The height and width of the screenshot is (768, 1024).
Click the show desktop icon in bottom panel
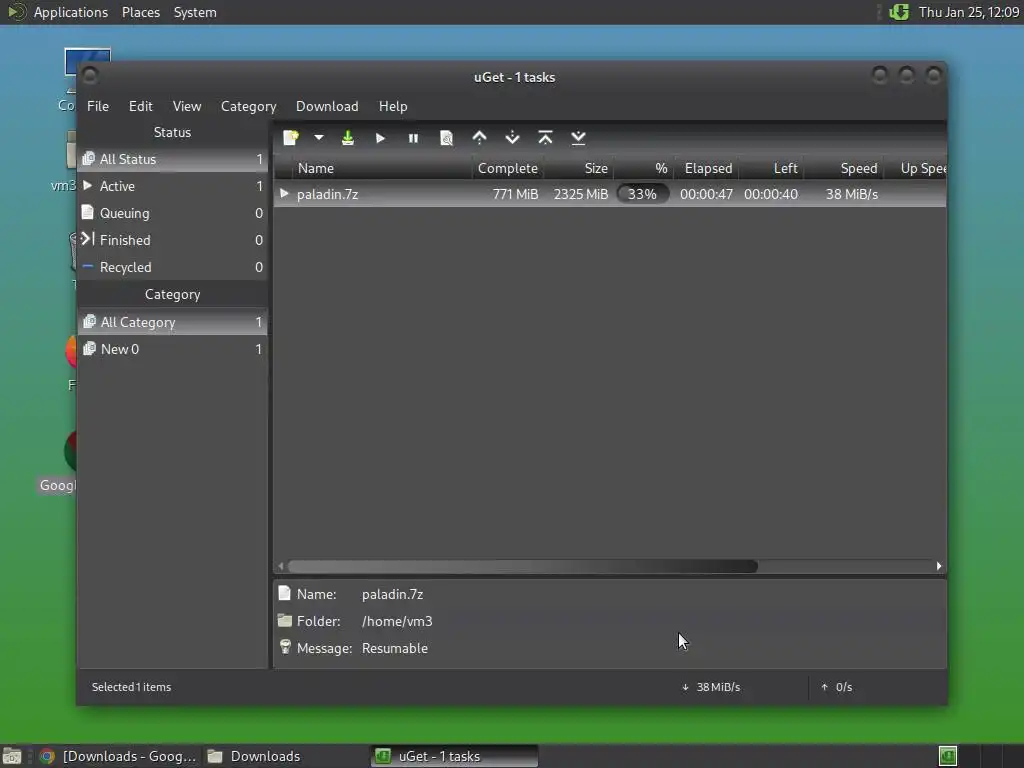click(x=12, y=756)
